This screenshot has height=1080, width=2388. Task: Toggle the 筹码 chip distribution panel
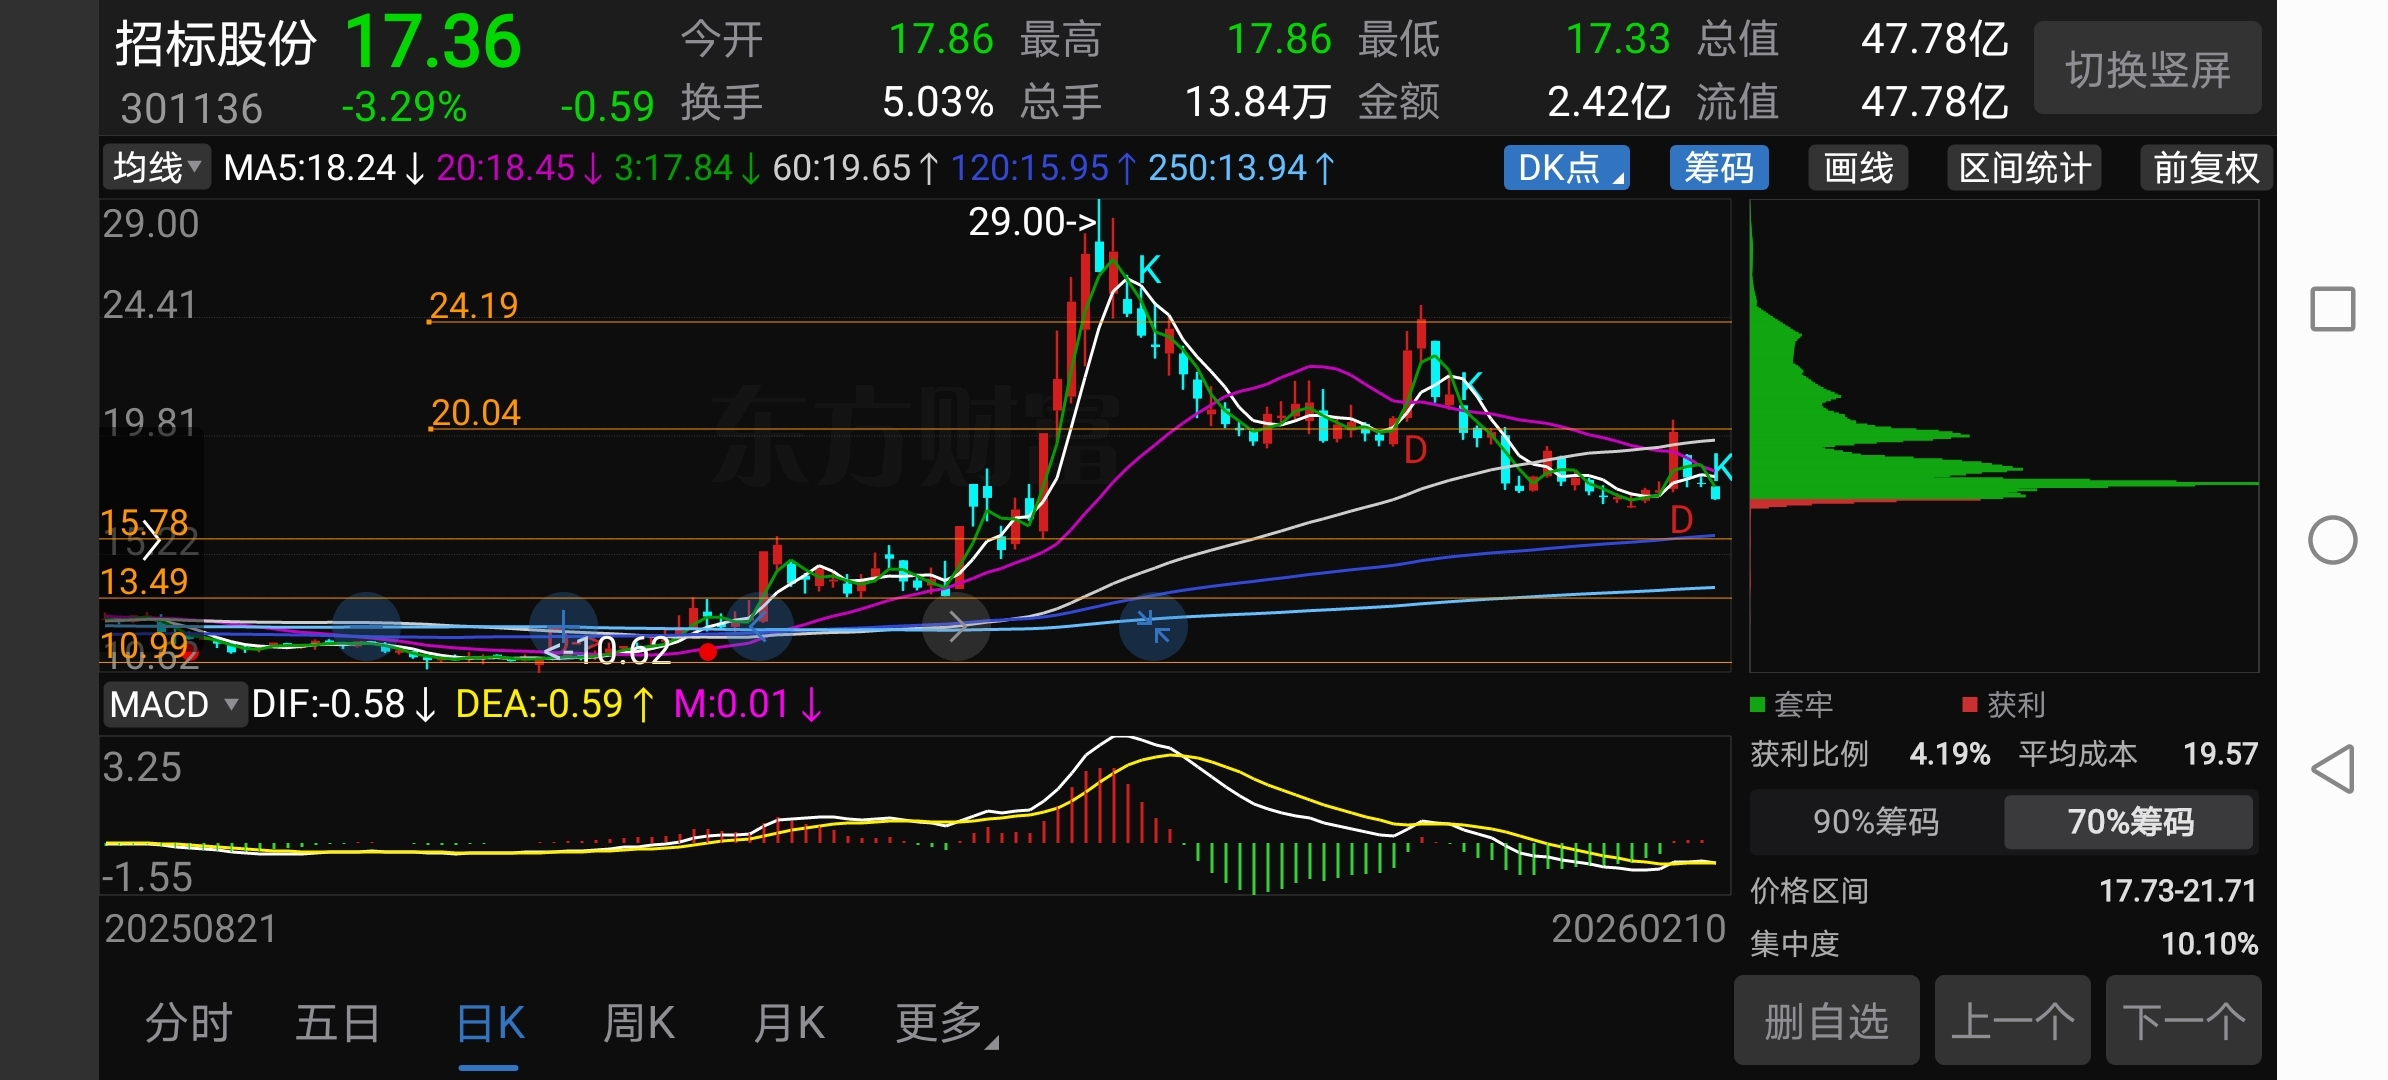(1718, 168)
